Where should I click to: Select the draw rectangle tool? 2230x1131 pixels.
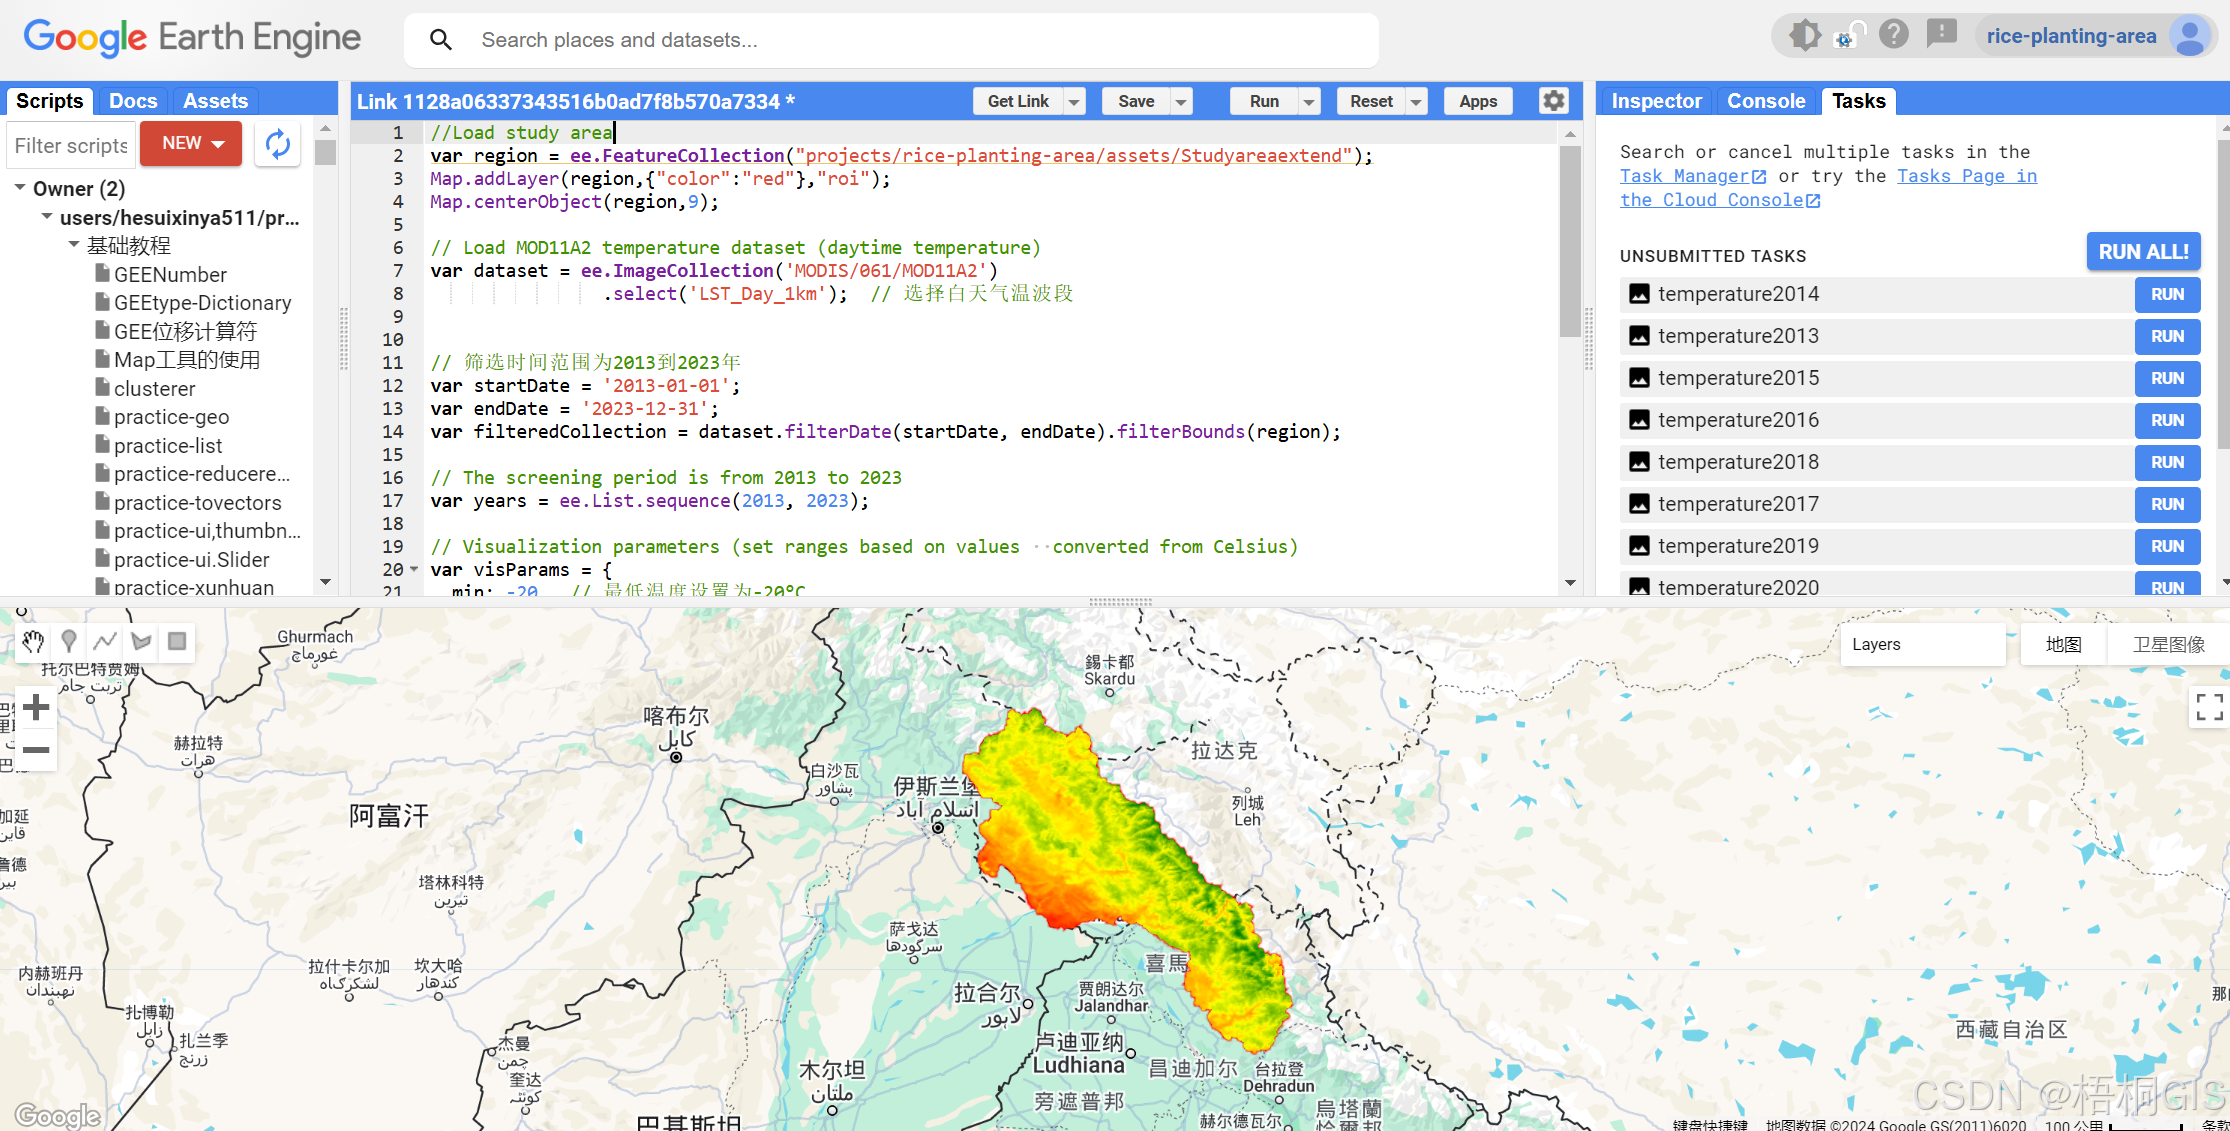177,641
